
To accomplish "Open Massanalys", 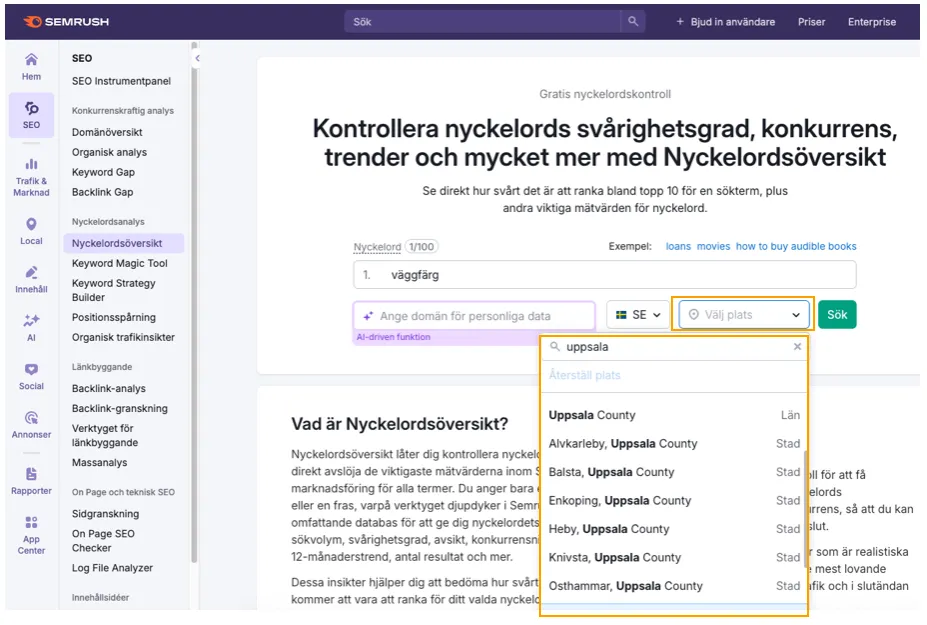I will pyautogui.click(x=99, y=462).
